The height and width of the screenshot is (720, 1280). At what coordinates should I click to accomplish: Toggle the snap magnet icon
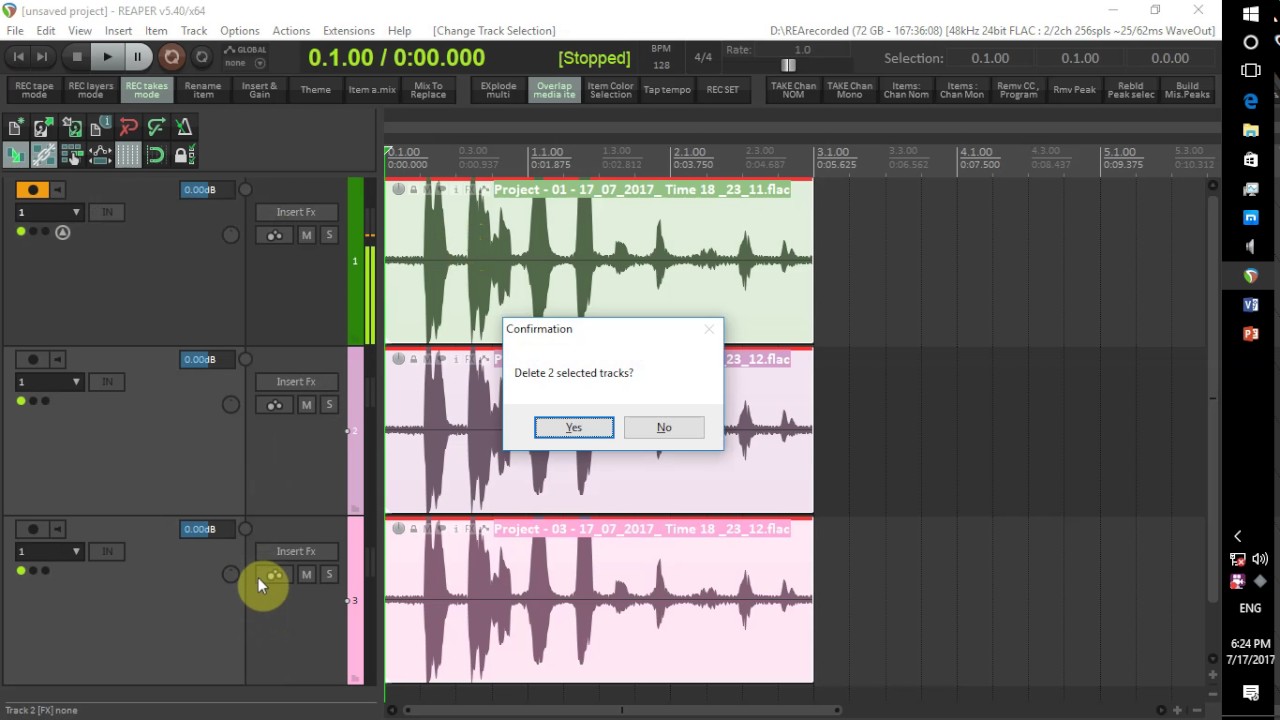pos(156,155)
